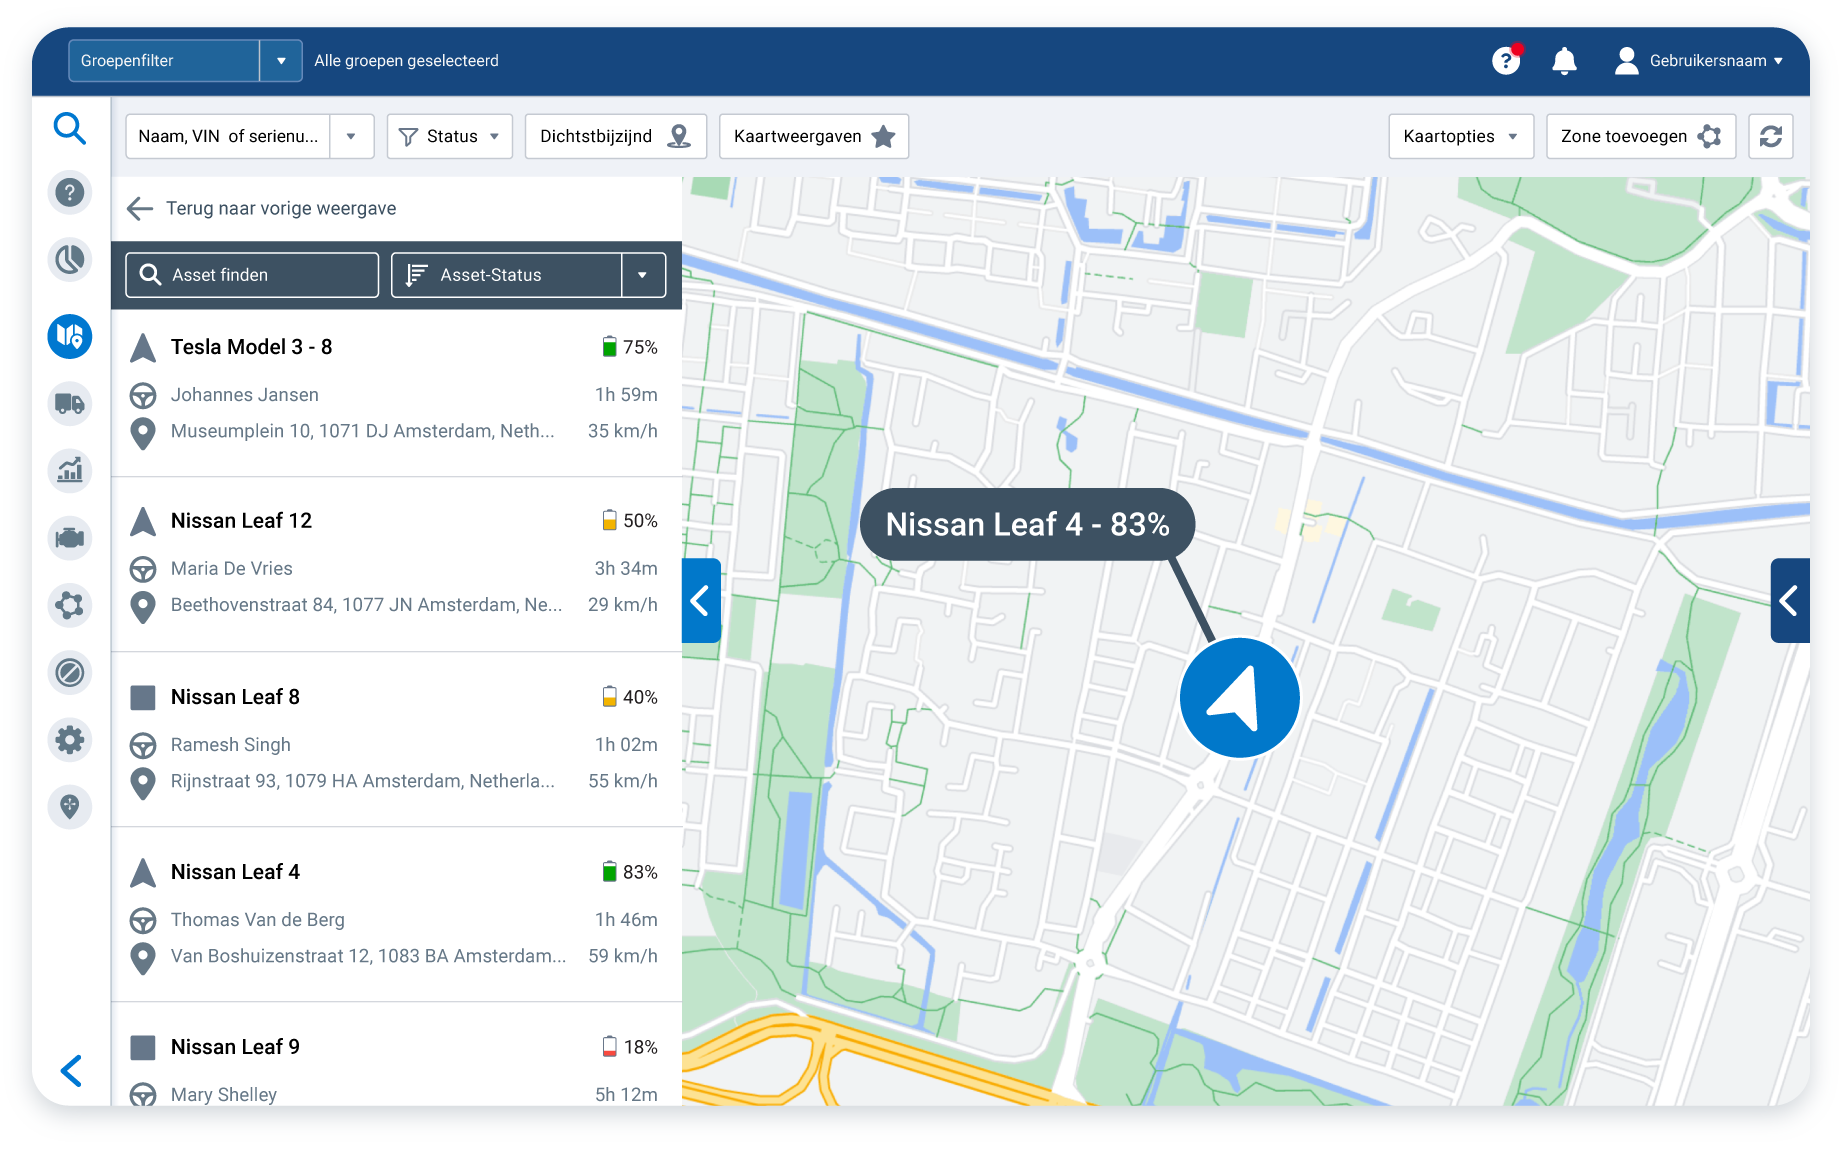Click the Asset finden search field
1842x1152 pixels.
click(x=252, y=275)
